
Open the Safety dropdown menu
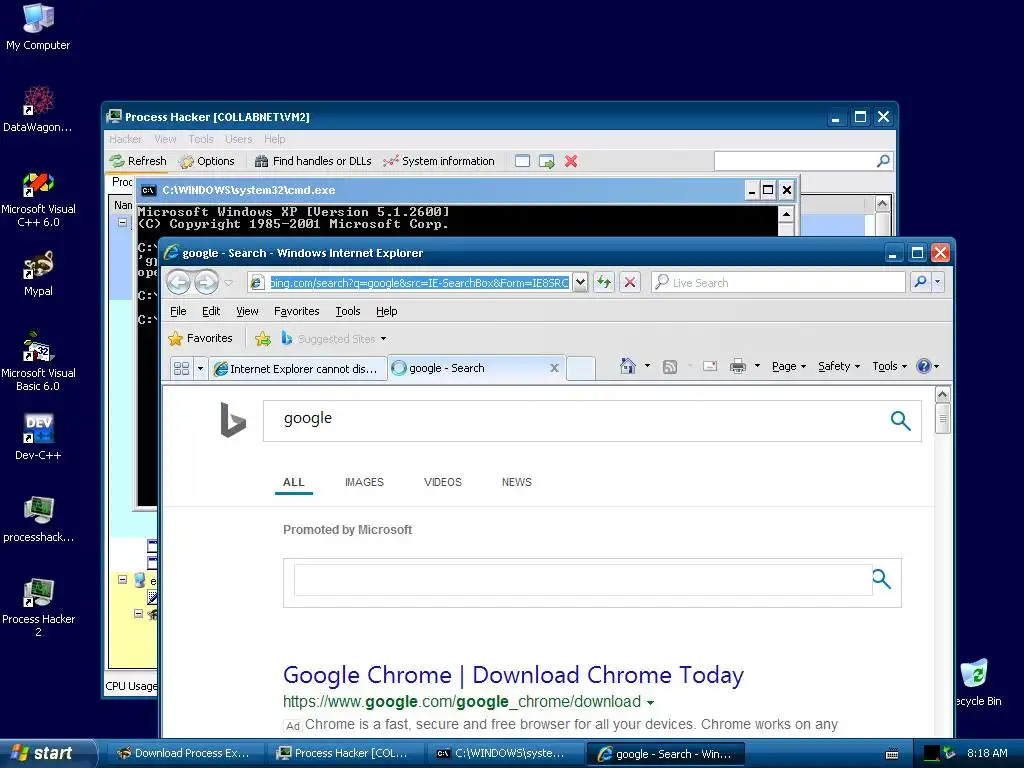click(x=839, y=366)
